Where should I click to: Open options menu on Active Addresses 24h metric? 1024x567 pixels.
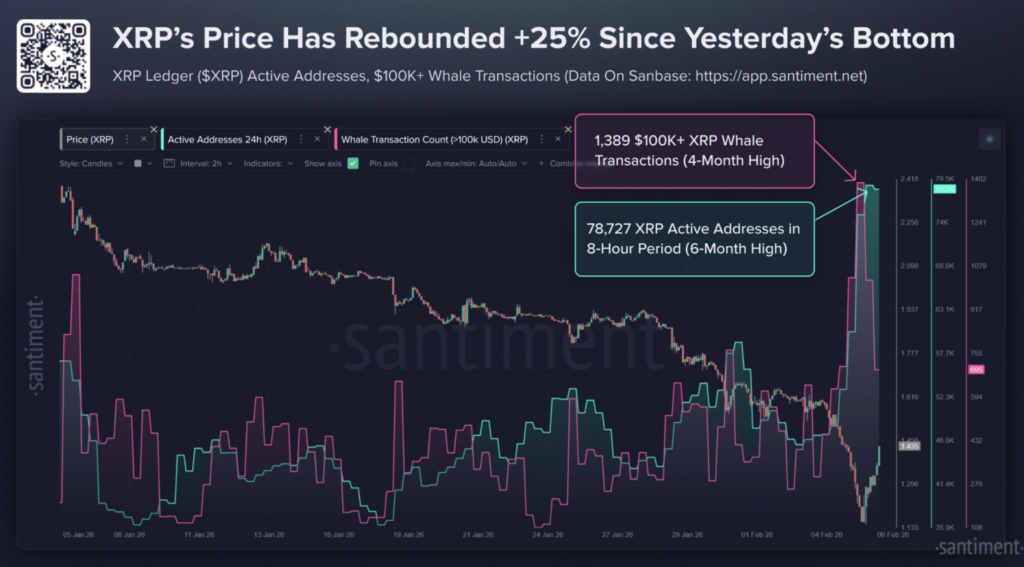(x=301, y=139)
